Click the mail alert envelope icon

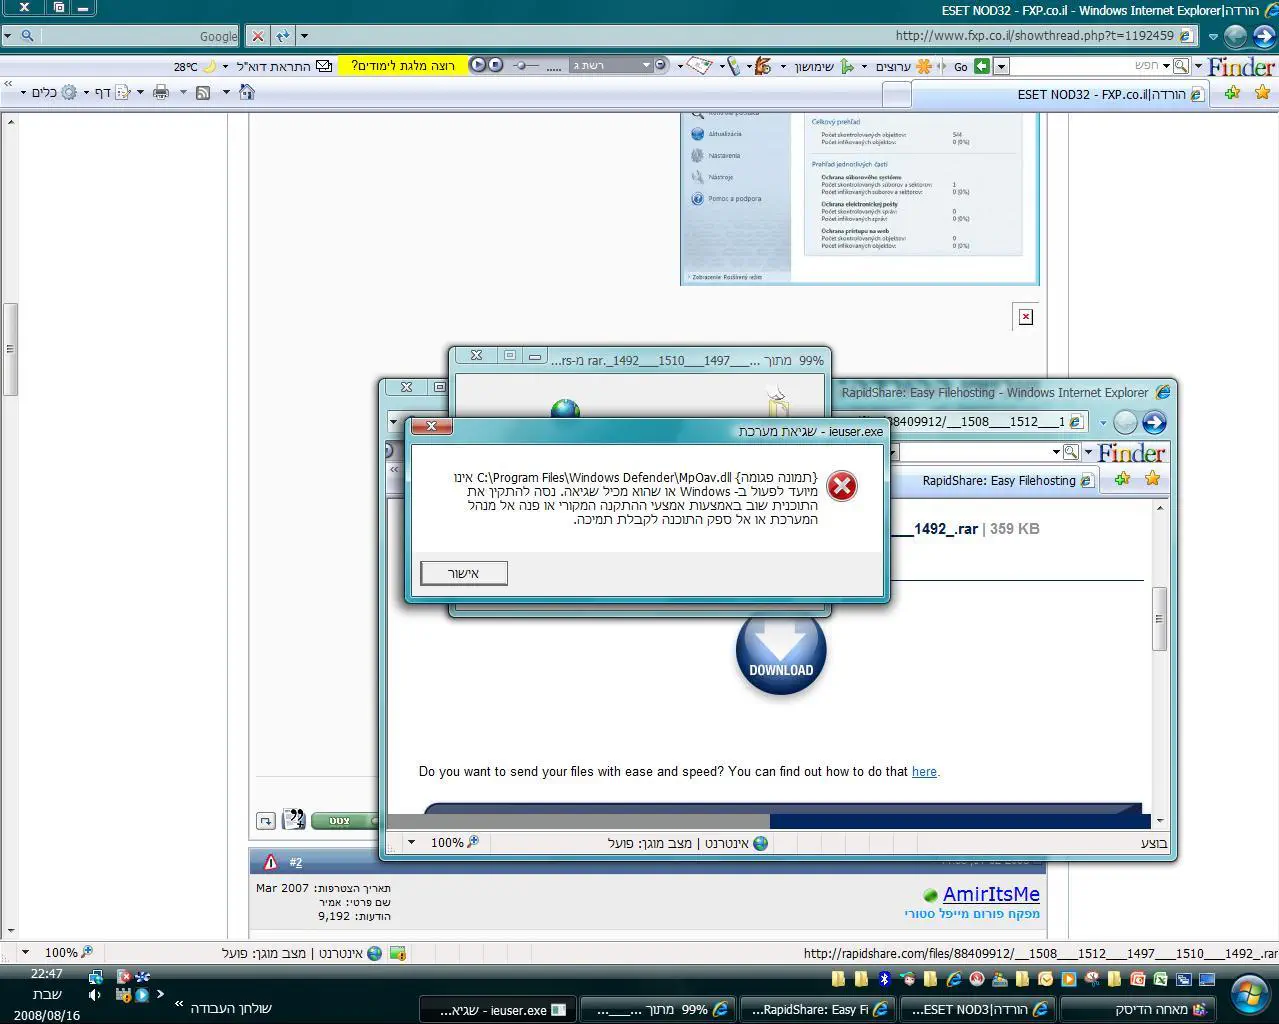tap(324, 66)
